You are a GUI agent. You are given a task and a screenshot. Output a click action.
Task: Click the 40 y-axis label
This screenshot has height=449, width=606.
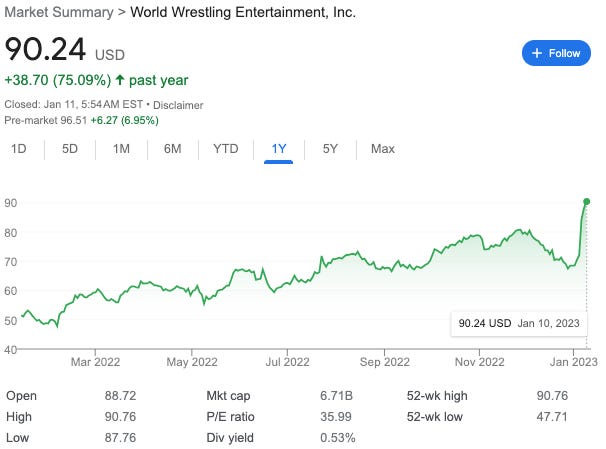click(10, 350)
